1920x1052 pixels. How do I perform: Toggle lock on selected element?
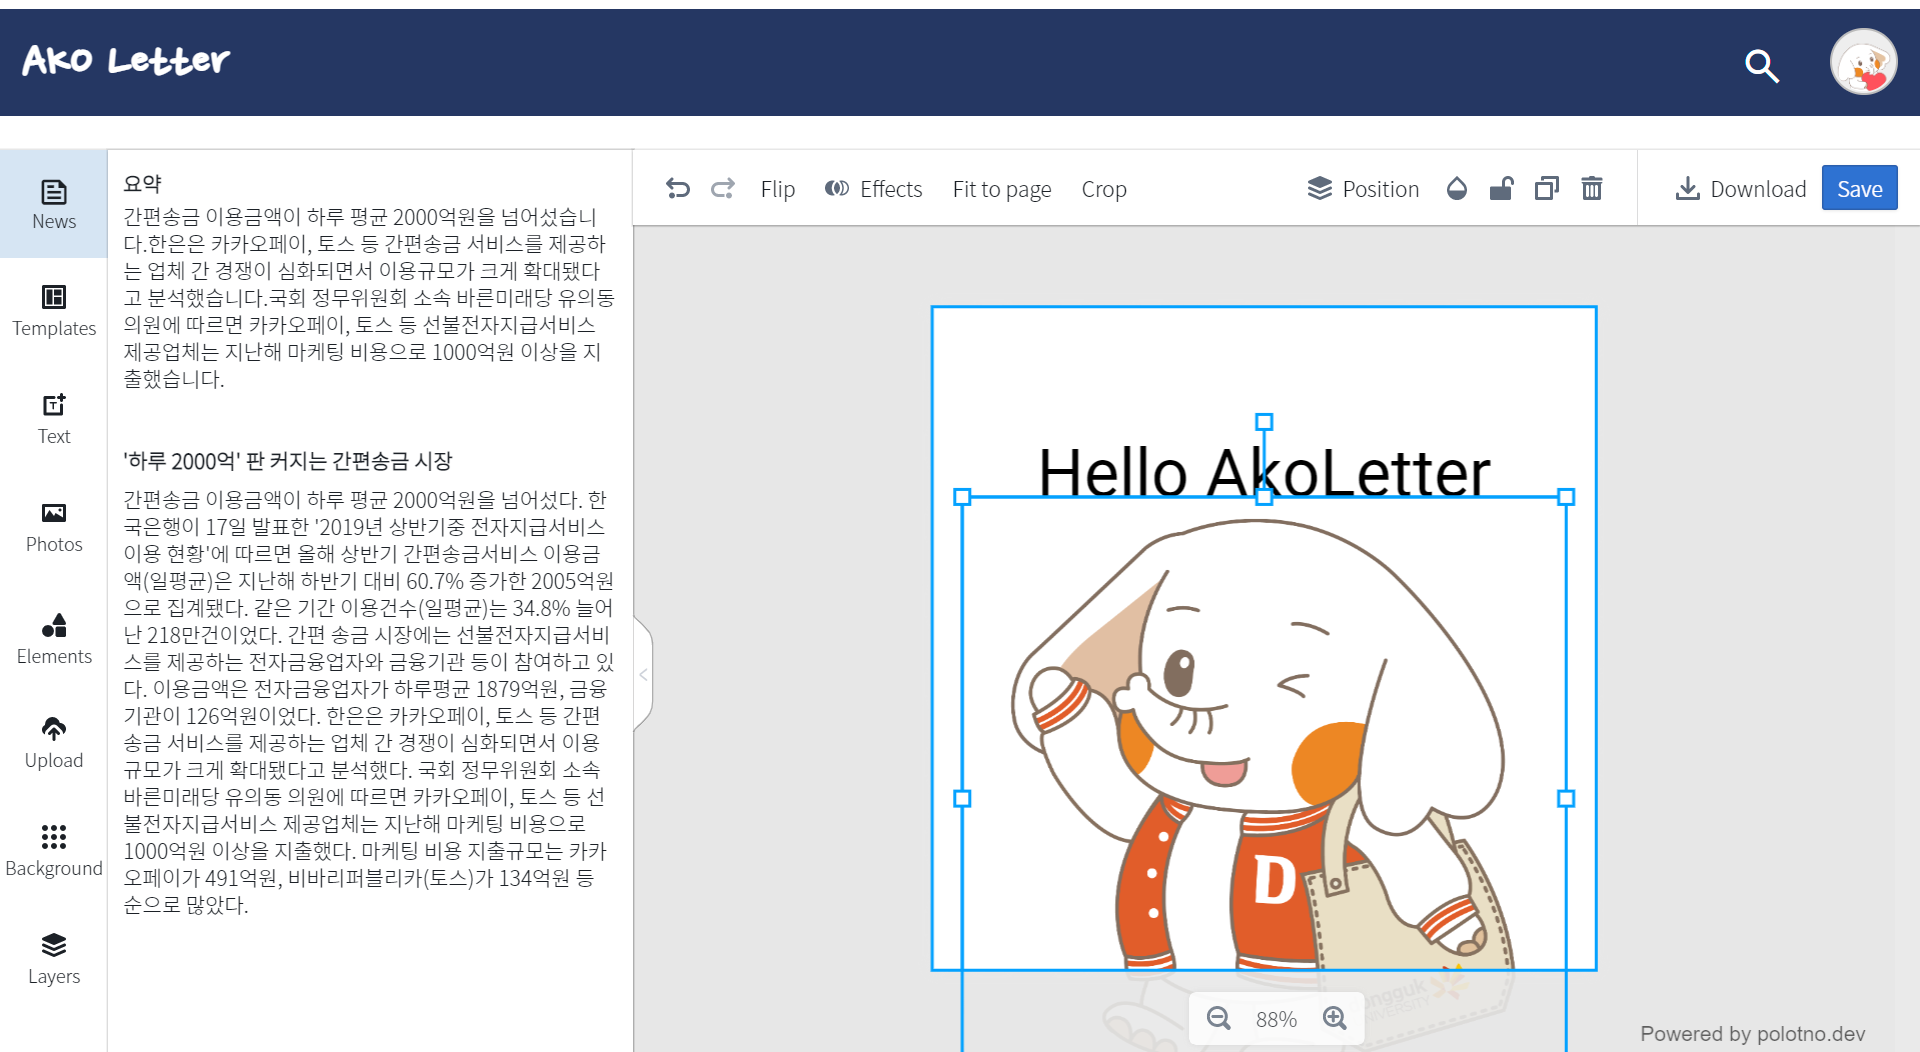[x=1501, y=188]
